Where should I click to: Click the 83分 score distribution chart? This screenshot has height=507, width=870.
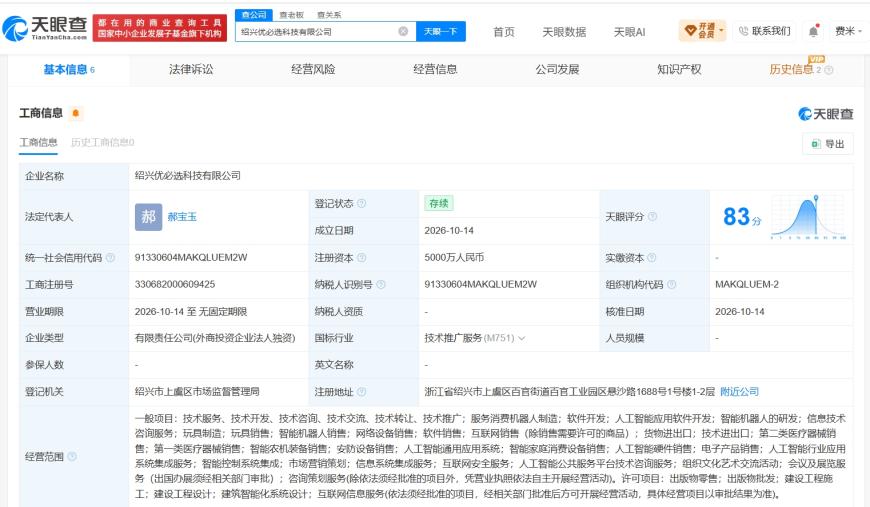(808, 217)
